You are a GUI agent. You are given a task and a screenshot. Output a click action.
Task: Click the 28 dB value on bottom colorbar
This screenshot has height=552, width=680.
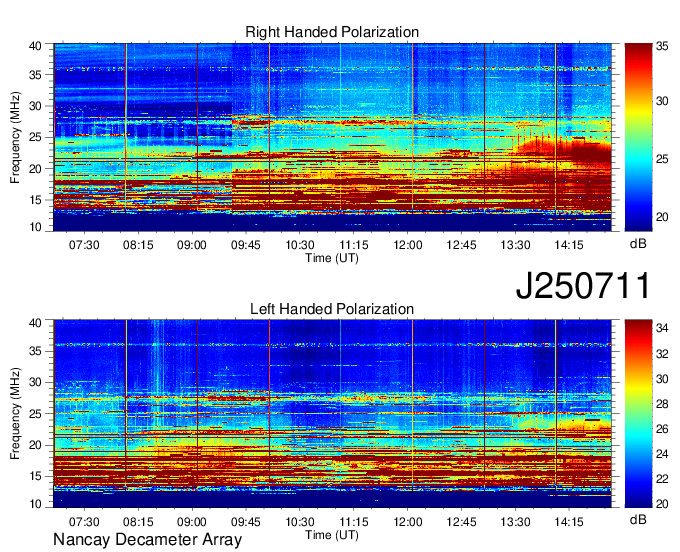tap(662, 404)
